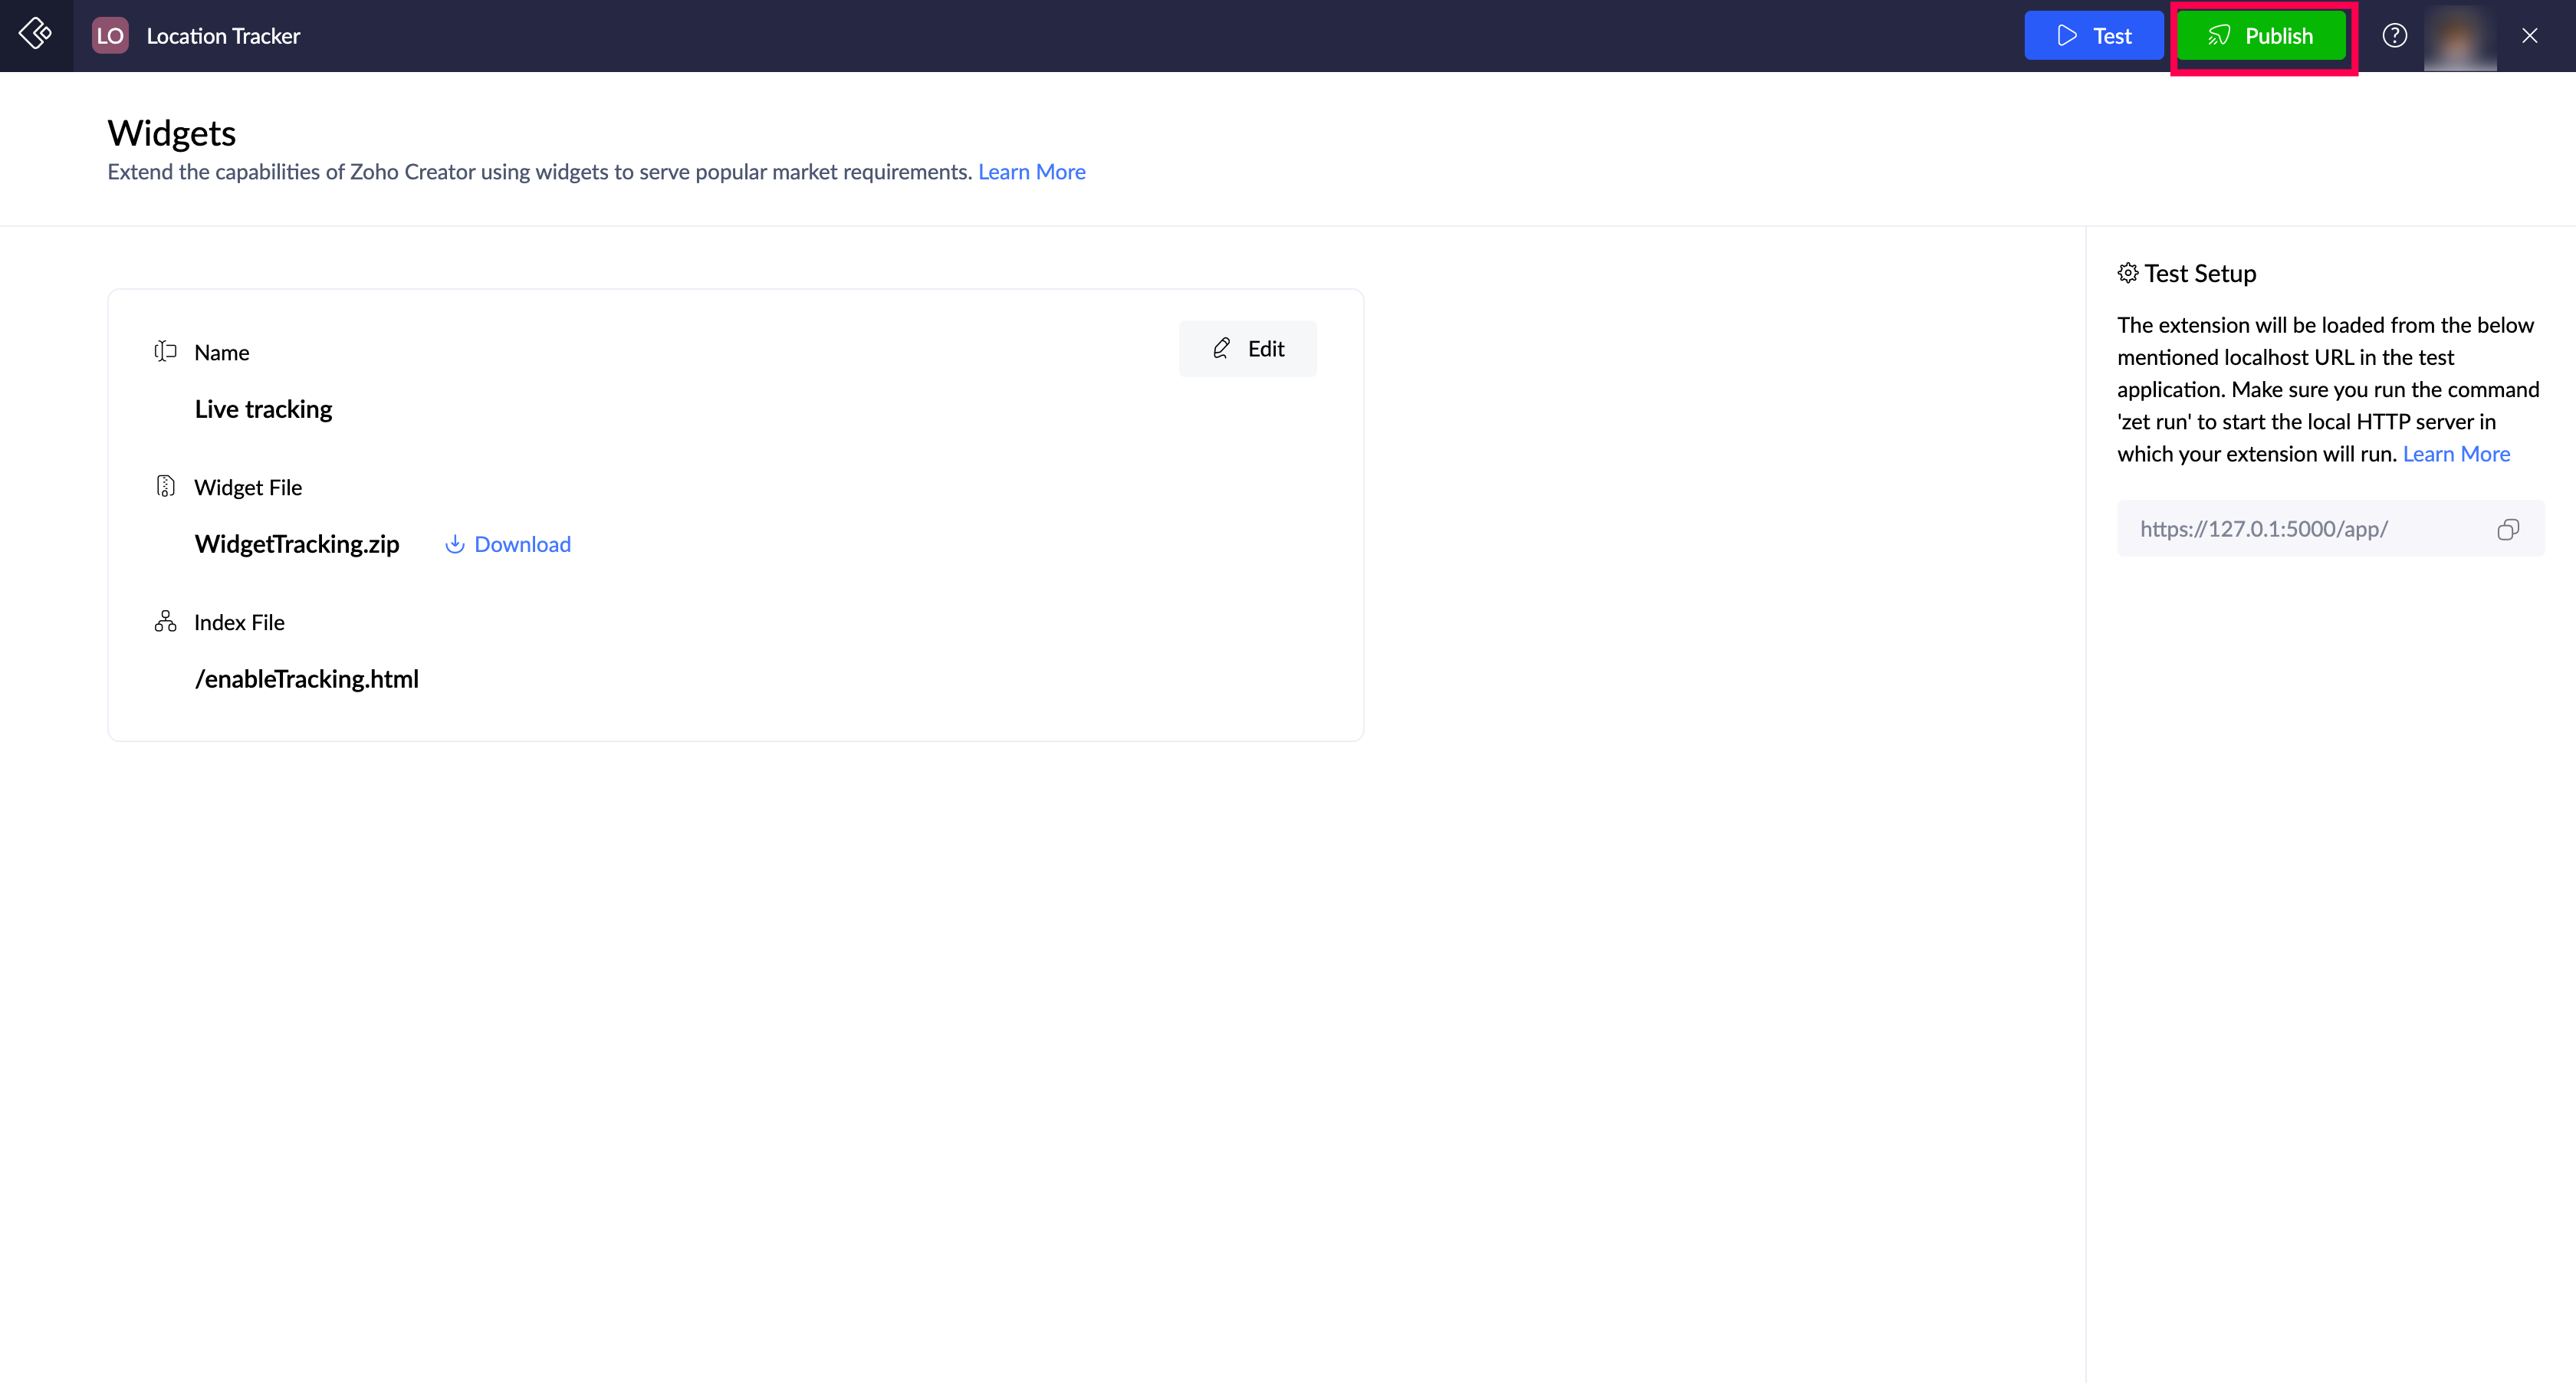This screenshot has width=2576, height=1383.
Task: Click the Name field icon
Action: (165, 351)
